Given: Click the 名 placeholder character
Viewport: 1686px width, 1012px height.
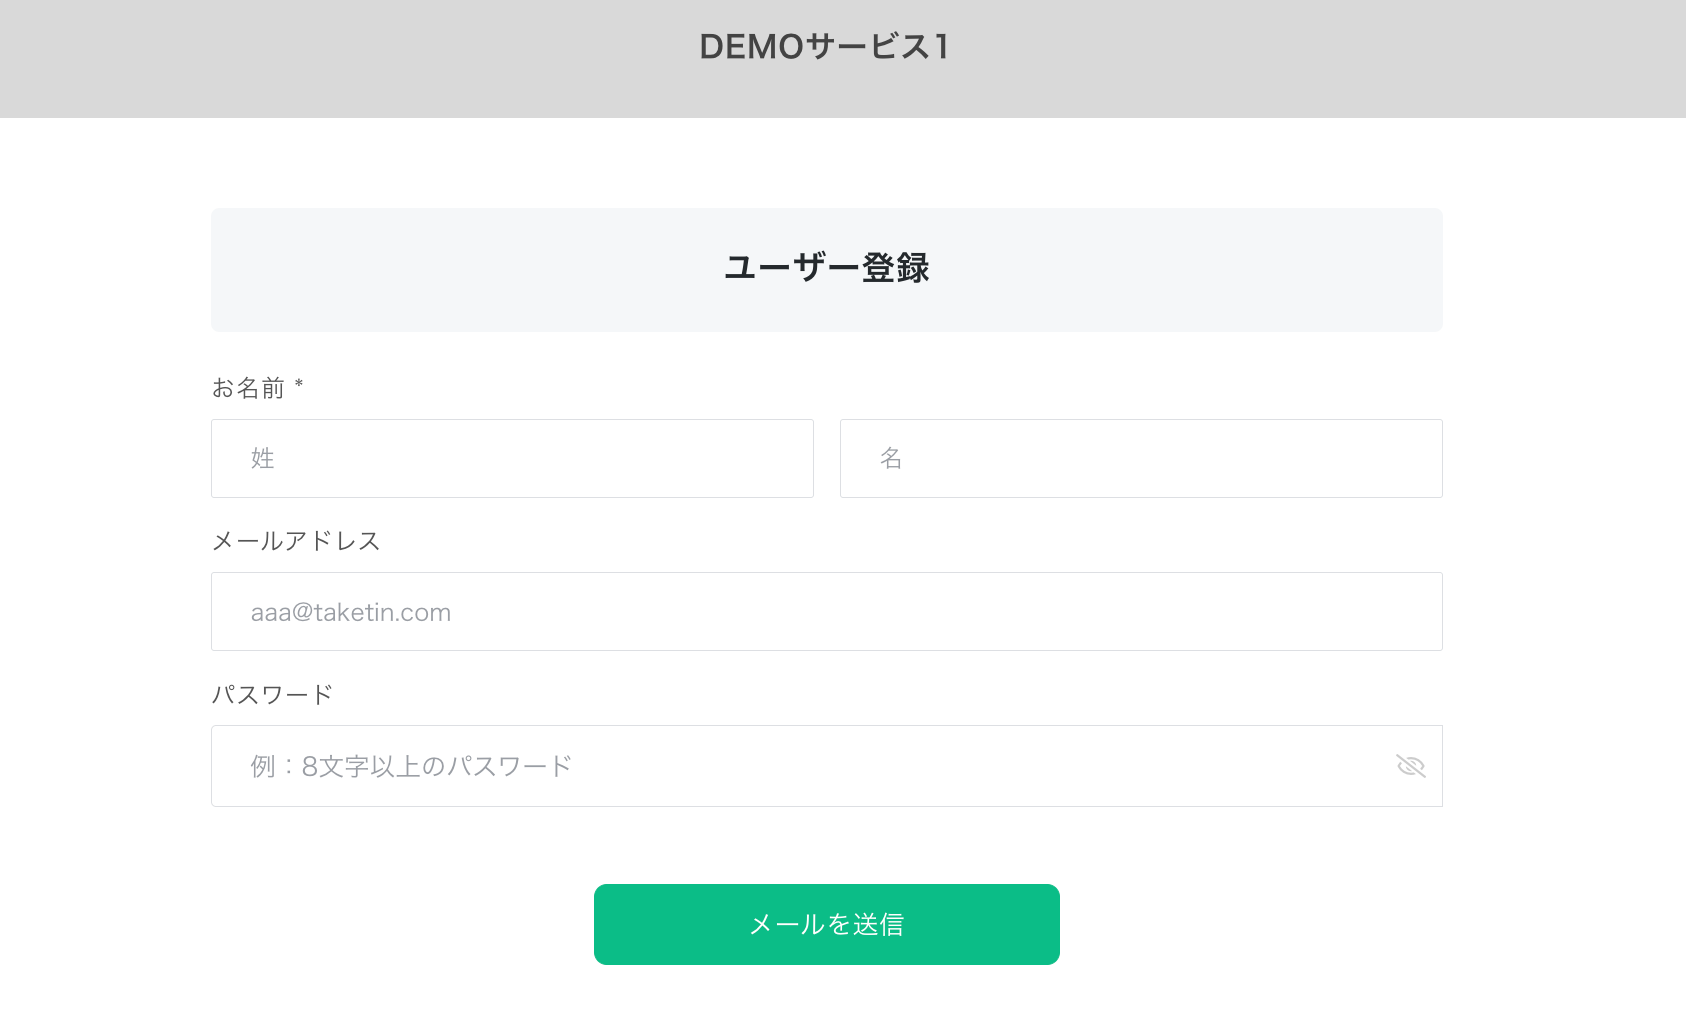Looking at the screenshot, I should pyautogui.click(x=891, y=458).
